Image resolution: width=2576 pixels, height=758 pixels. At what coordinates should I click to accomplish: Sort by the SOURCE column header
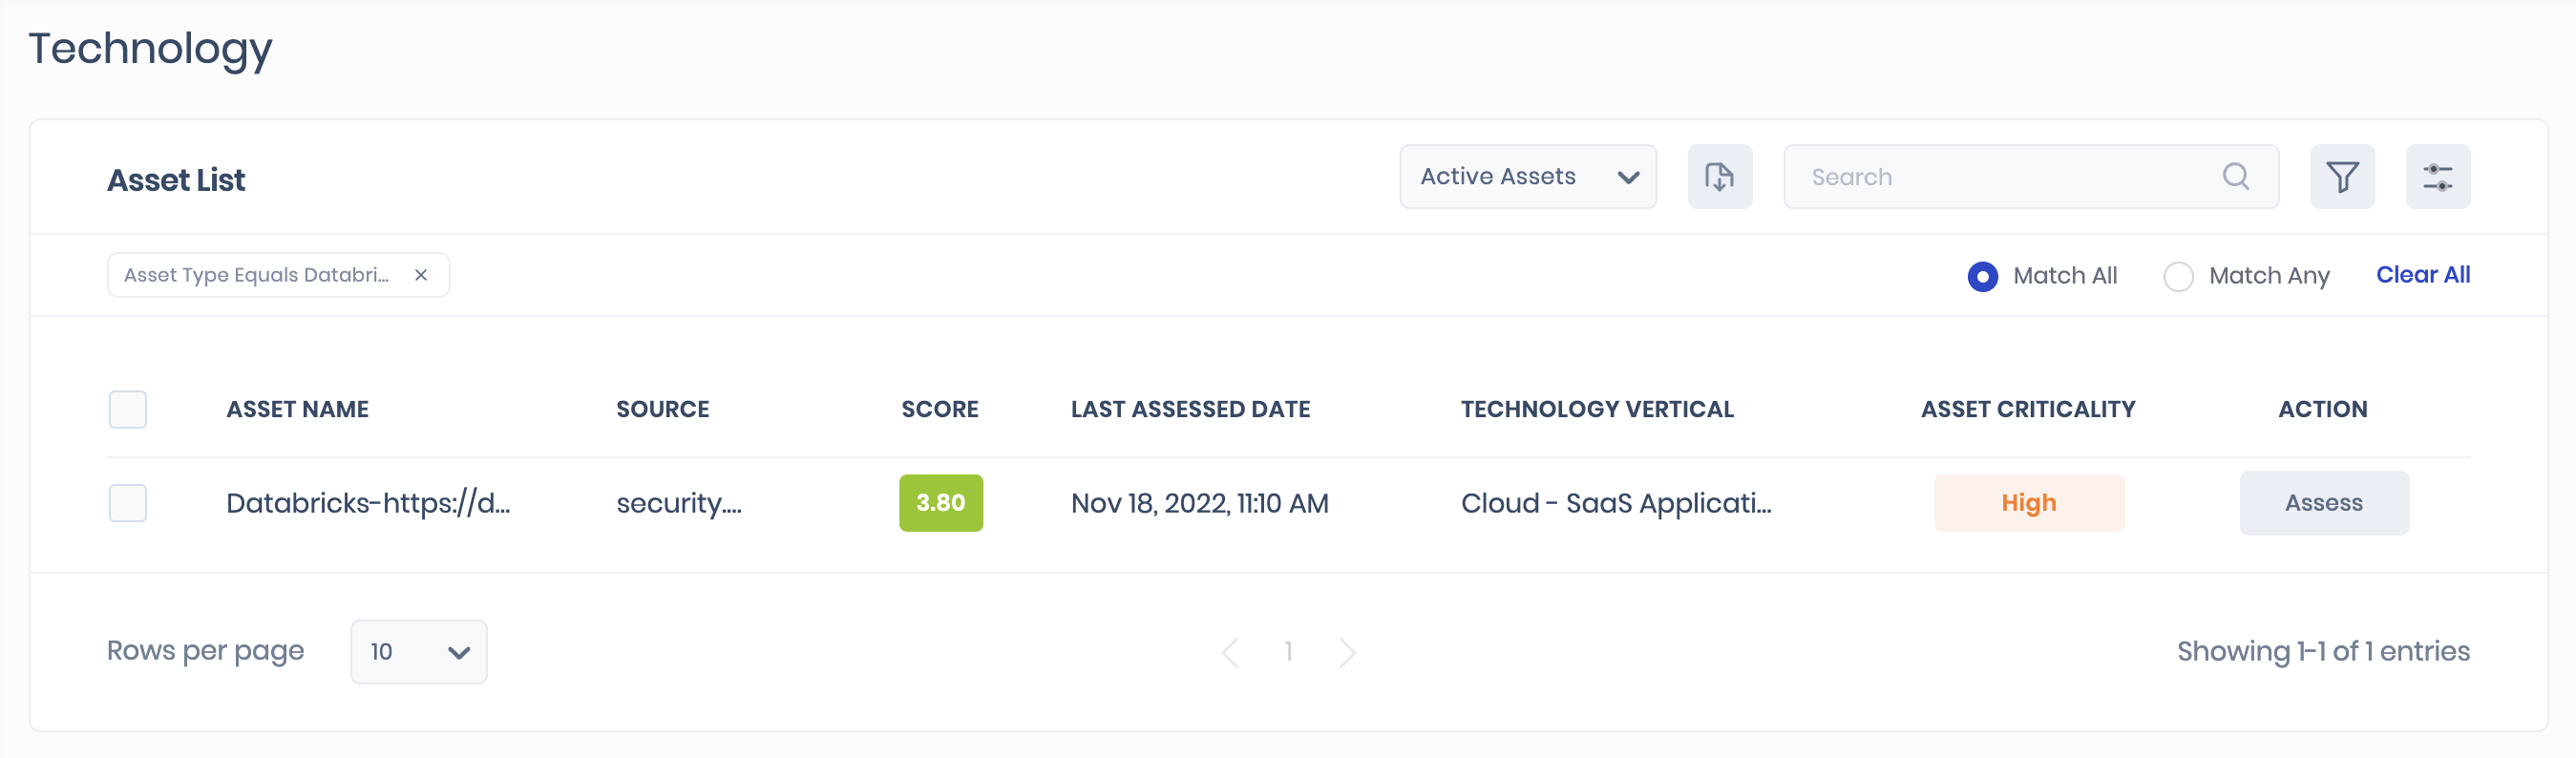point(662,409)
